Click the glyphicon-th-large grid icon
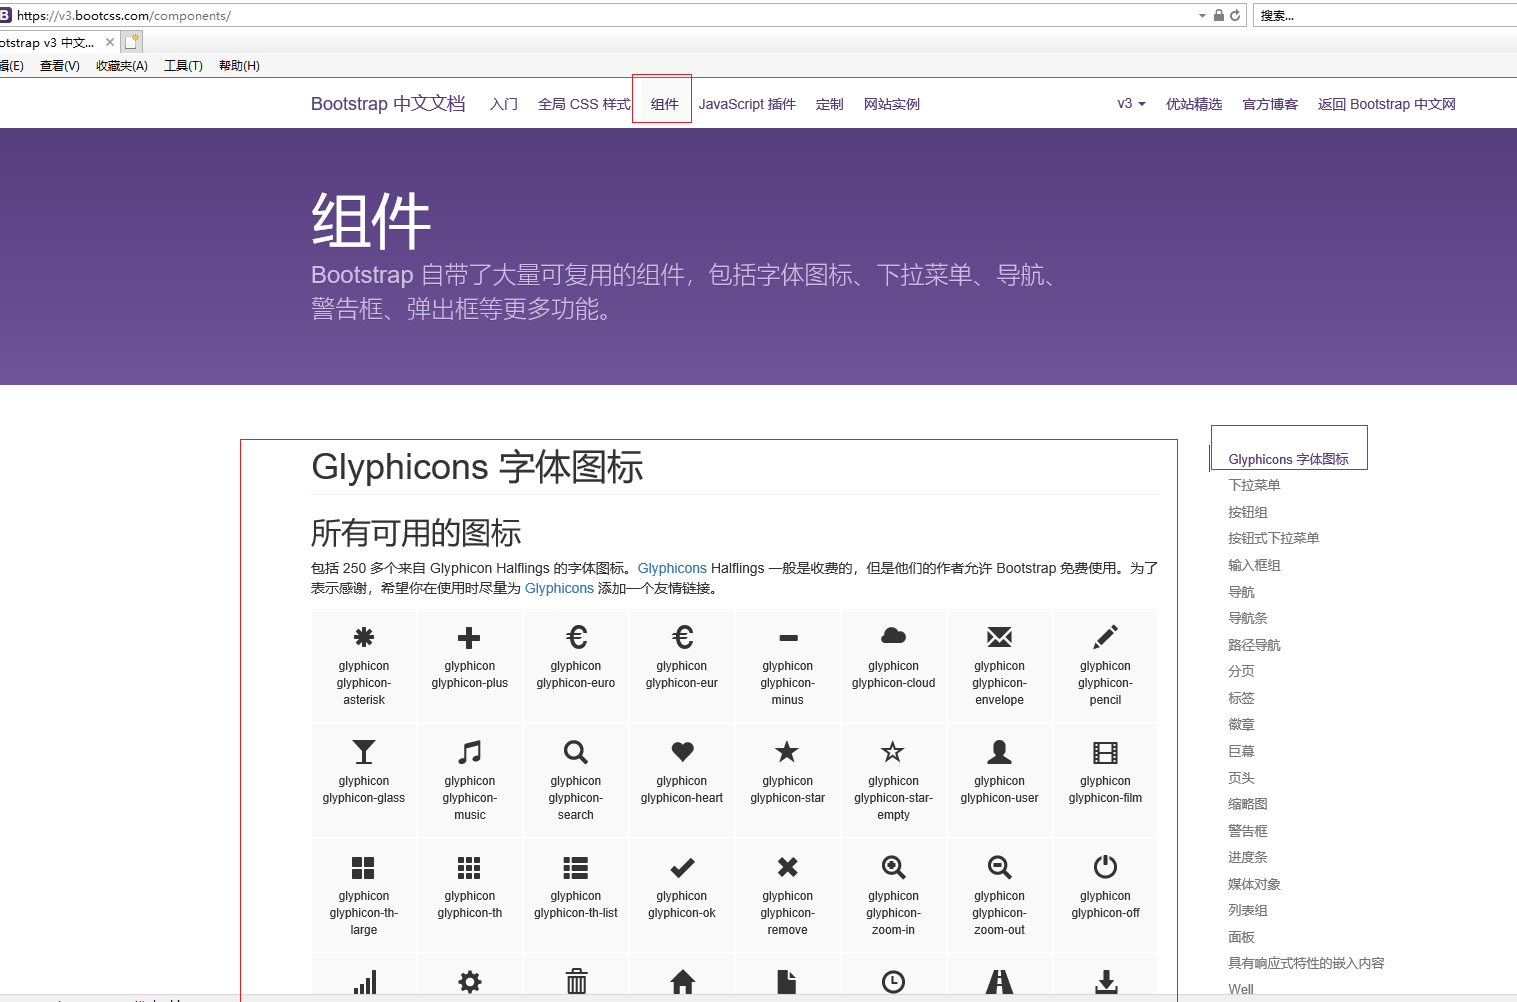This screenshot has height=1002, width=1517. (363, 867)
